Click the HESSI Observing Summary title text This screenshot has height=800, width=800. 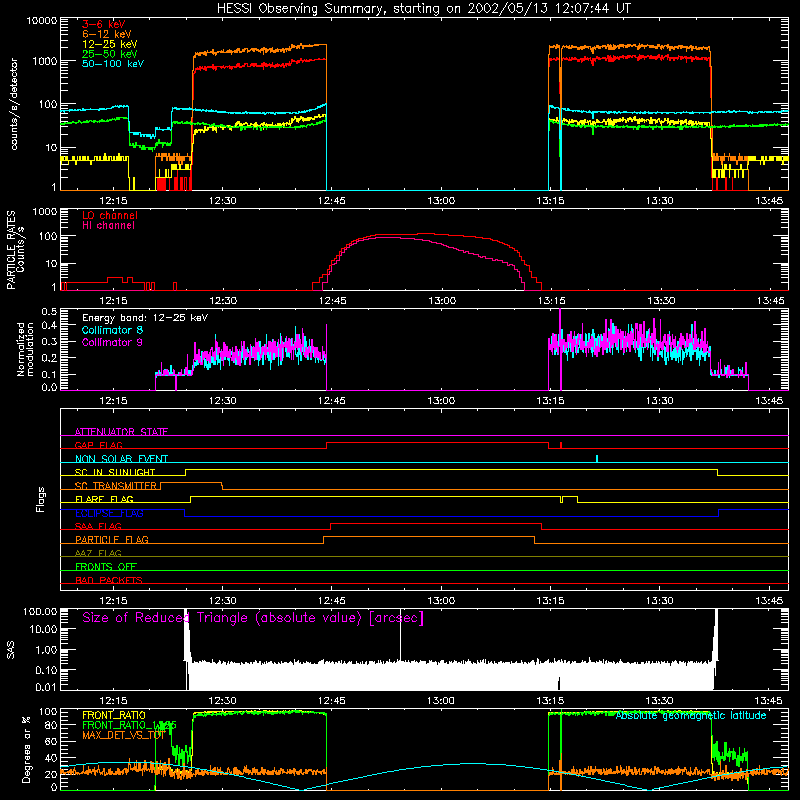pyautogui.click(x=423, y=9)
